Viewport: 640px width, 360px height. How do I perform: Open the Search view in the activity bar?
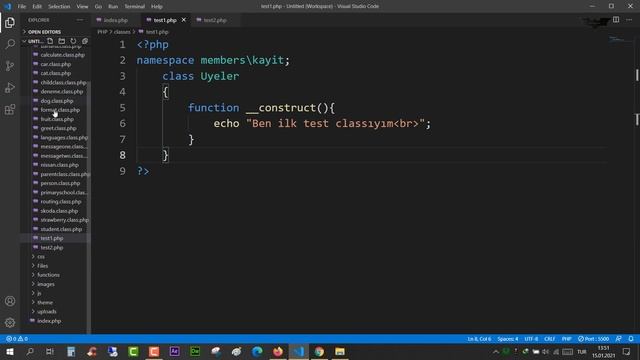pos(10,44)
